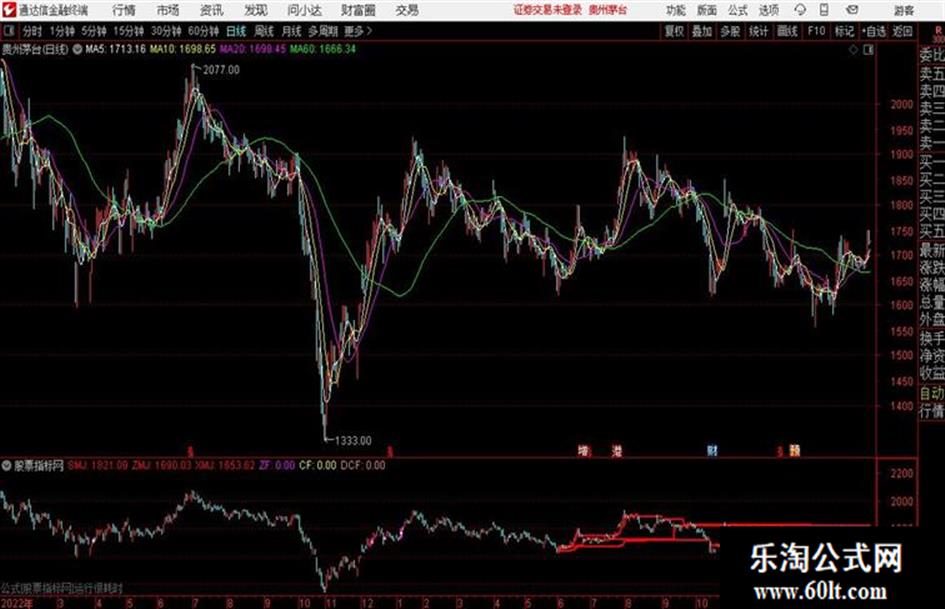Click the 通达信 red logo icon
This screenshot has height=609, width=945.
click(x=9, y=10)
